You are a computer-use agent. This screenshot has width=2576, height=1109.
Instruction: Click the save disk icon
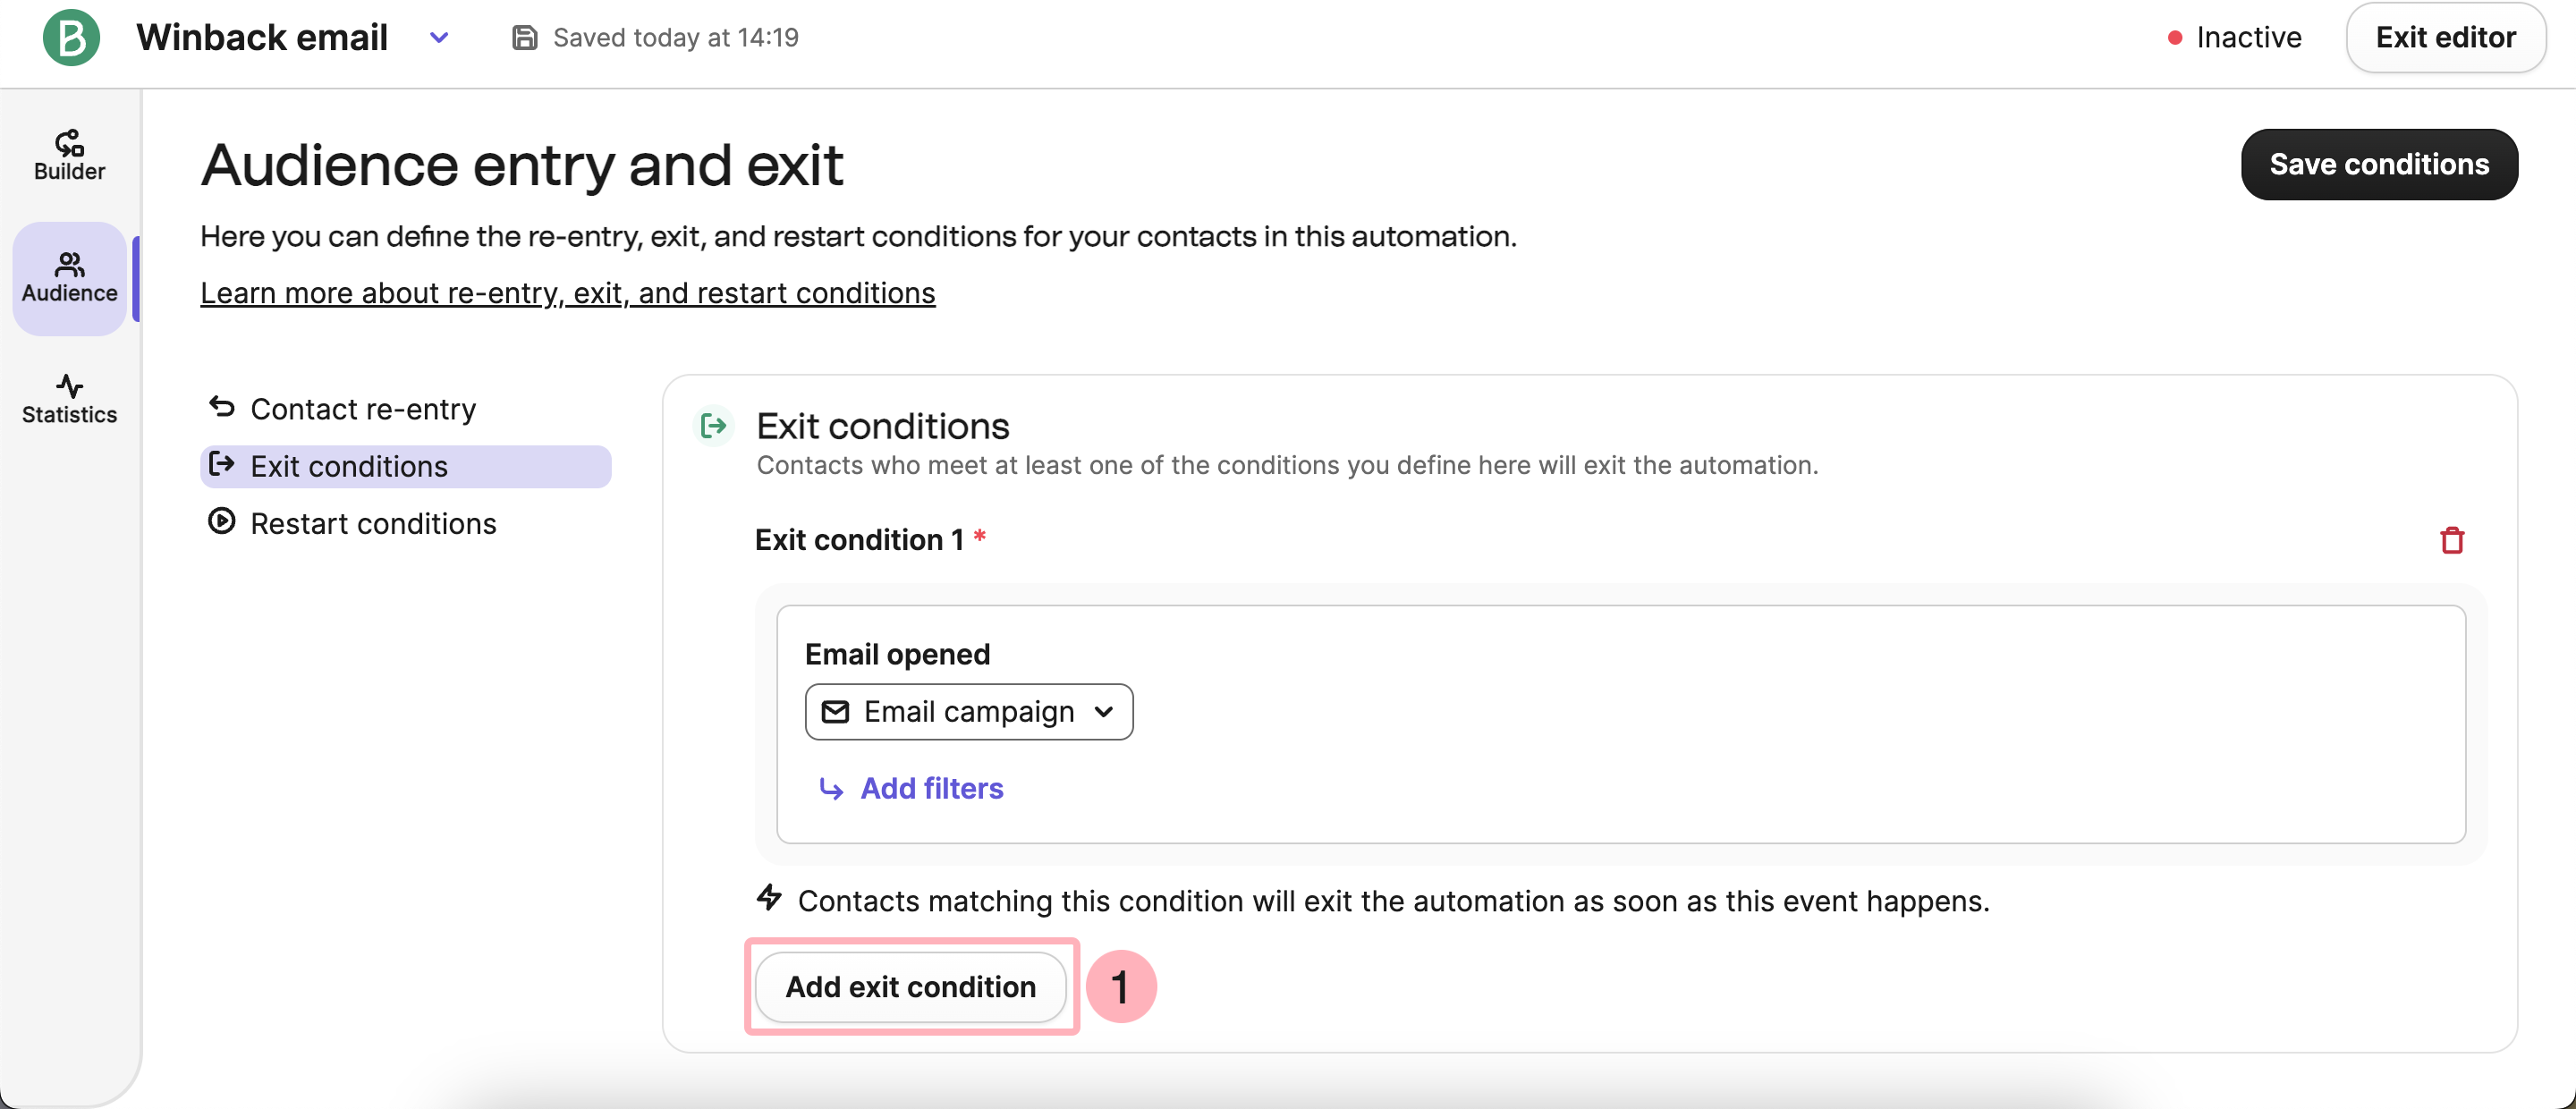524,38
